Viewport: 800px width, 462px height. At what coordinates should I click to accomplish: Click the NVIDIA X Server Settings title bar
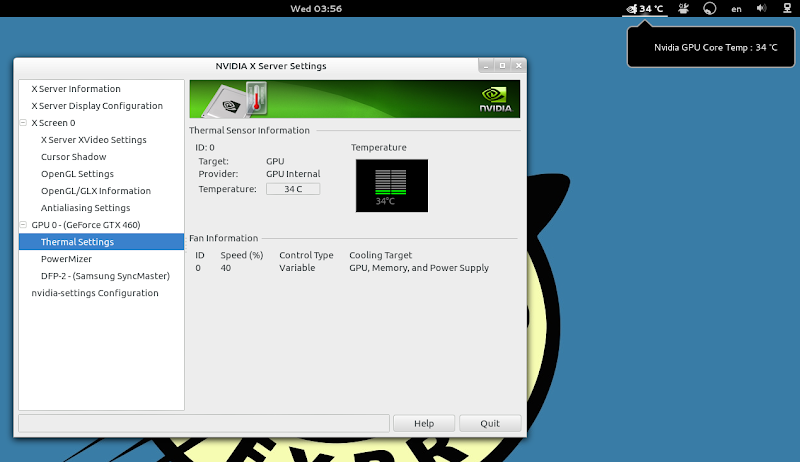coord(270,66)
